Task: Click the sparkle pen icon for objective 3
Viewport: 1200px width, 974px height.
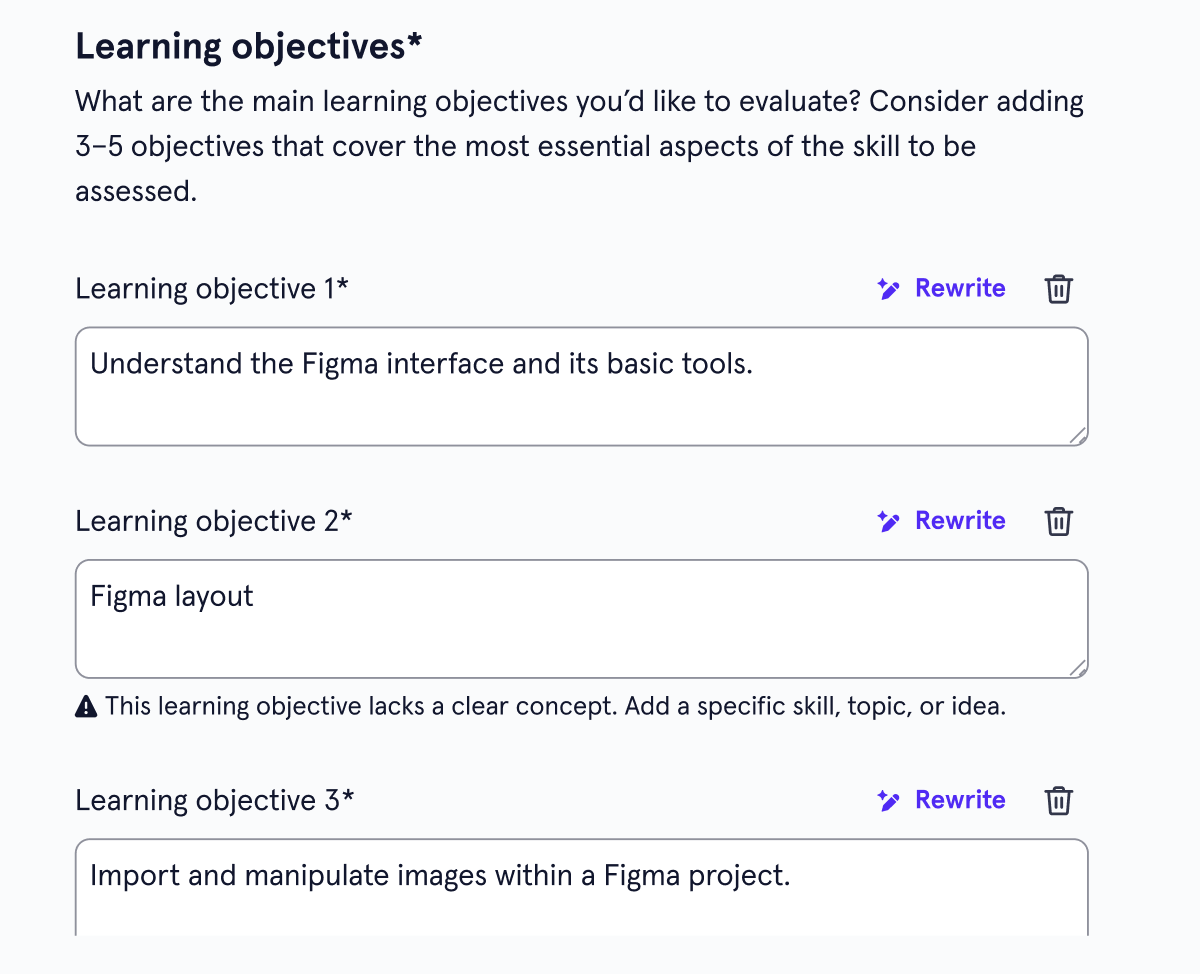Action: (888, 801)
